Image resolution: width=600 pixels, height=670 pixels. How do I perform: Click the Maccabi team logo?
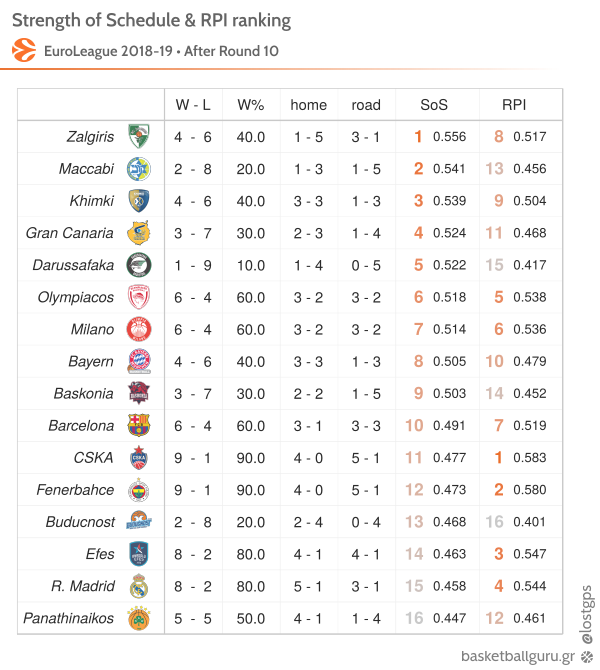tap(139, 169)
